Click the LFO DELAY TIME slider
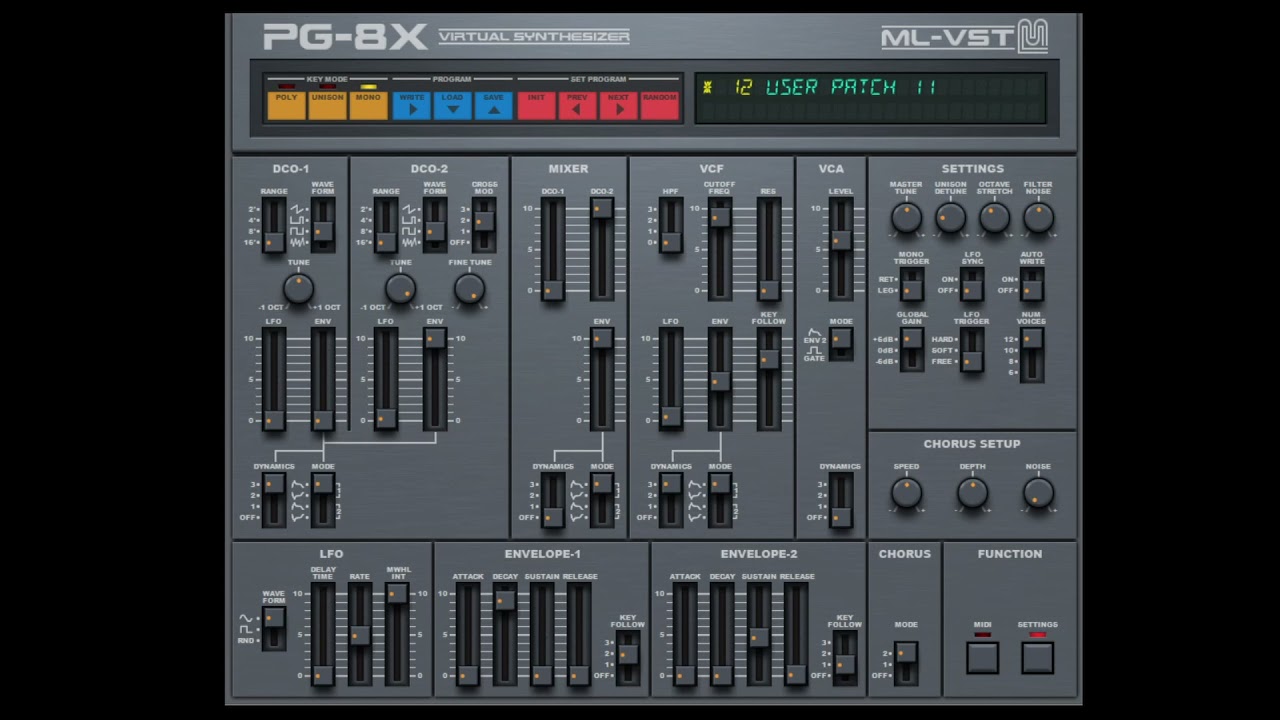Screen dimensions: 1280x720 [x=322, y=635]
